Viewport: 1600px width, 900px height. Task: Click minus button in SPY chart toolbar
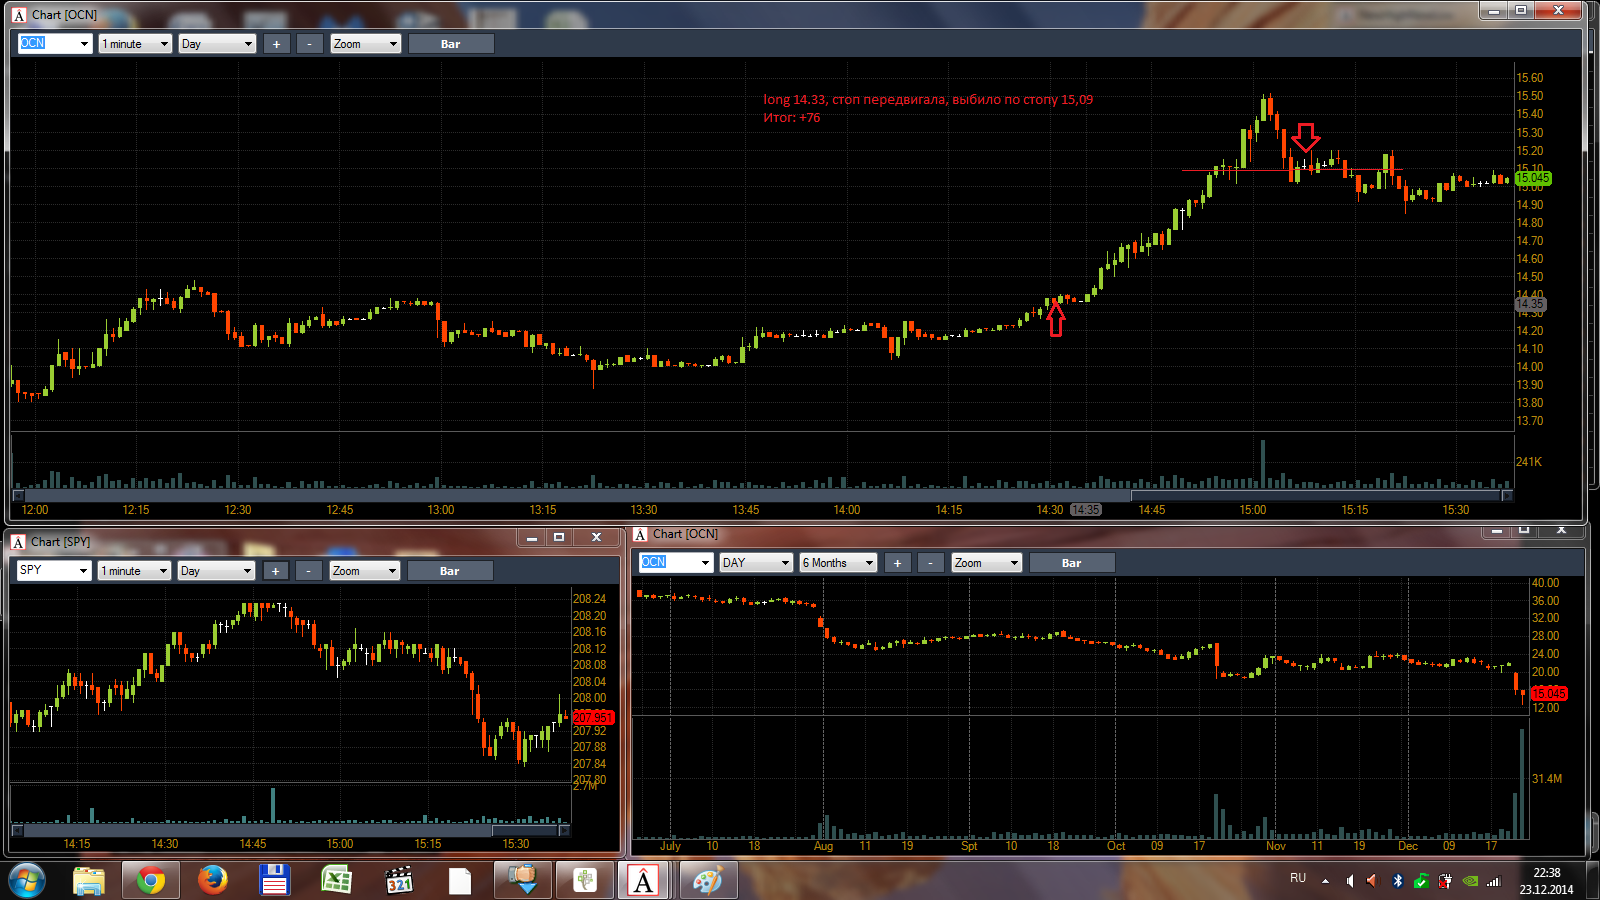(309, 571)
